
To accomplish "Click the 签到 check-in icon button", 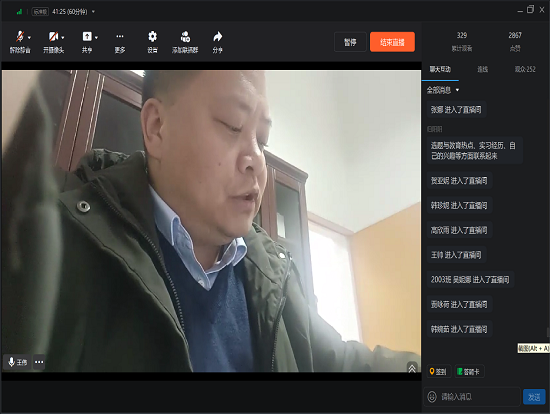I will 438,372.
